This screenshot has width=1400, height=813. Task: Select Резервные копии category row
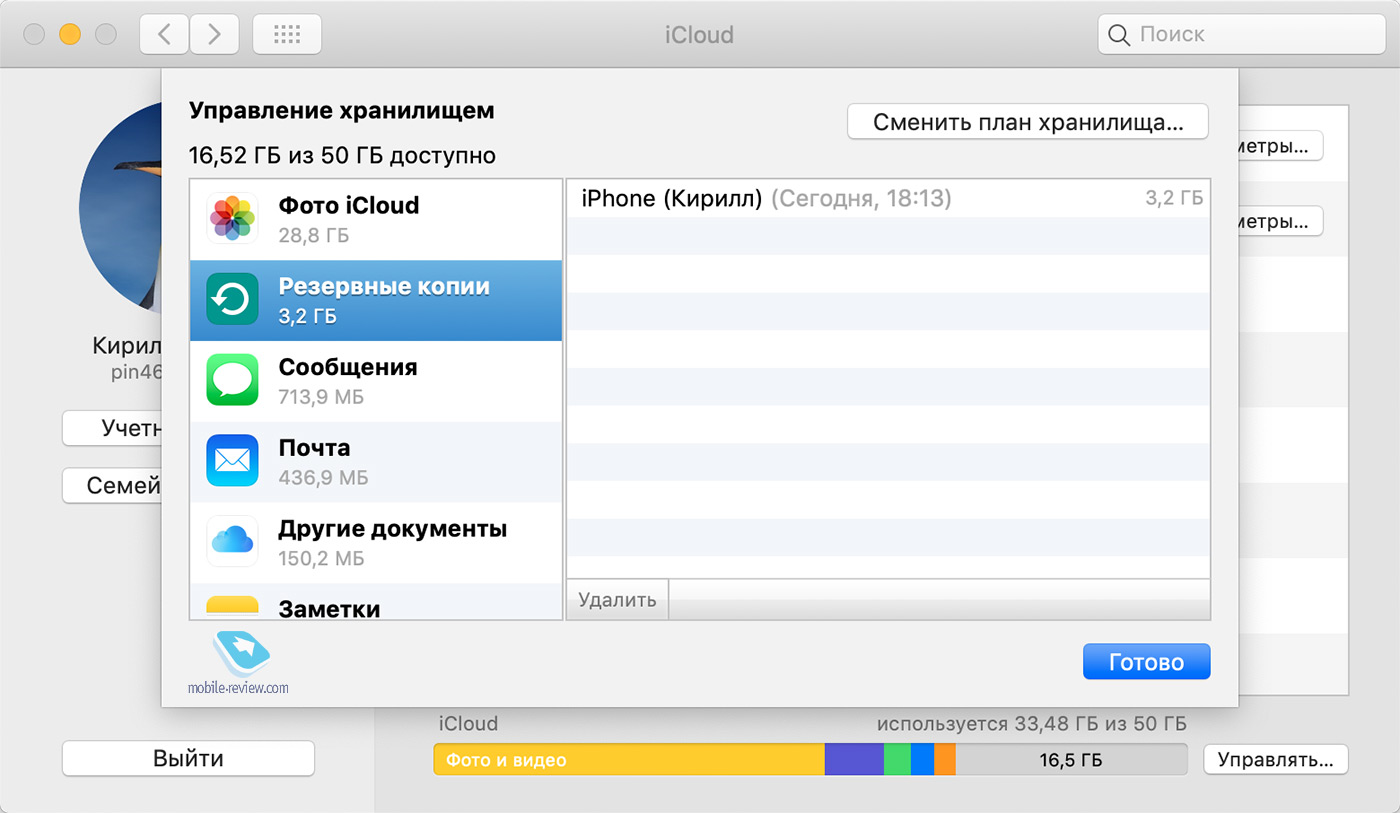point(376,300)
